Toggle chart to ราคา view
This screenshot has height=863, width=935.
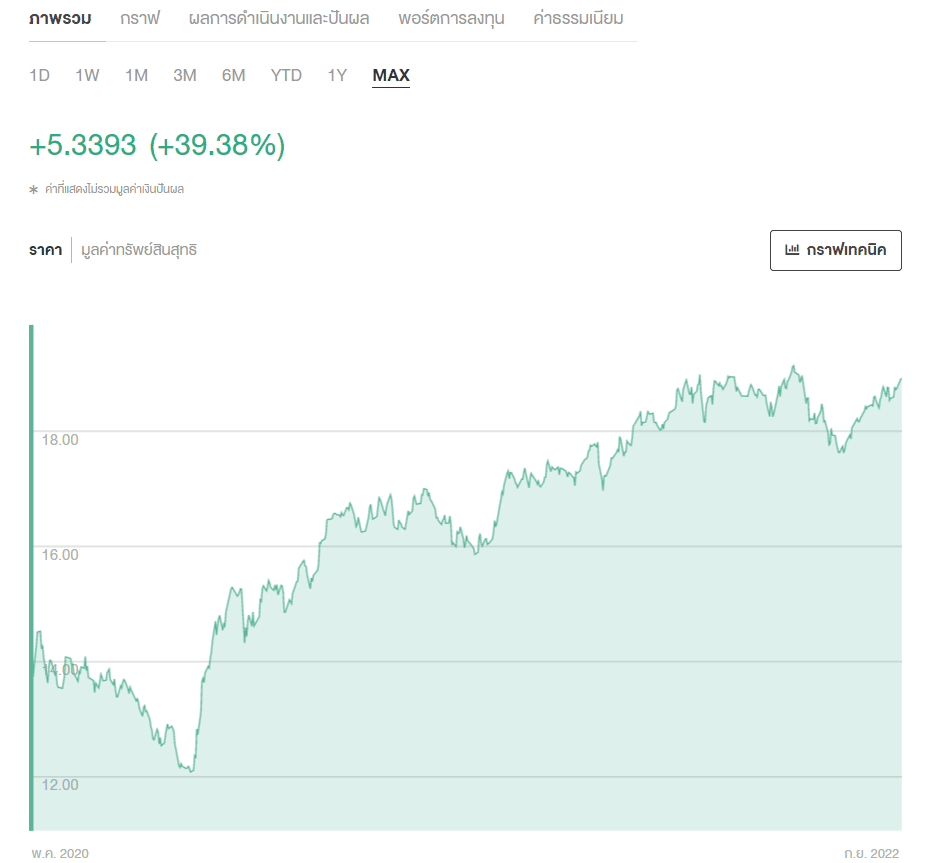point(45,250)
